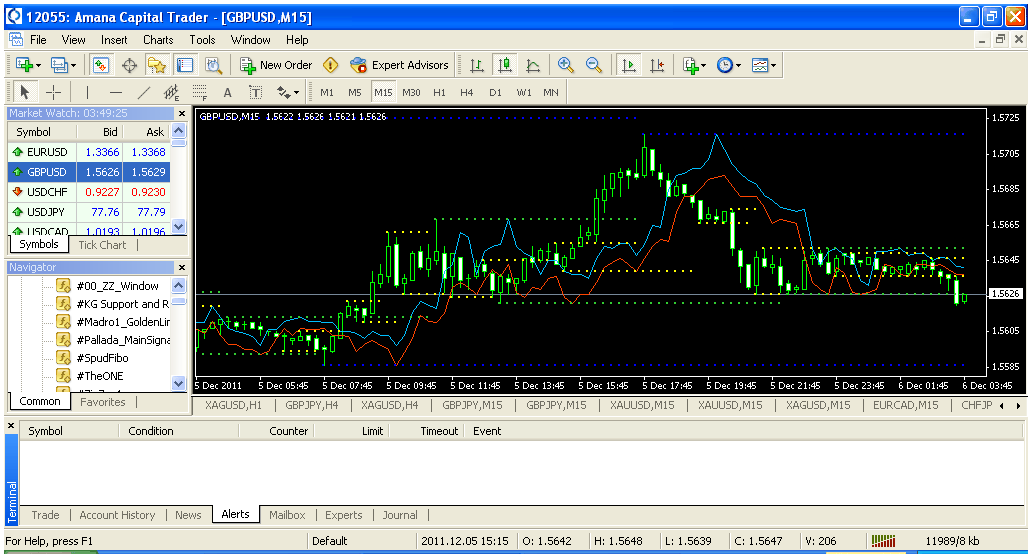Screen dimensions: 1032x554
Task: Click the New Order button
Action: point(276,65)
